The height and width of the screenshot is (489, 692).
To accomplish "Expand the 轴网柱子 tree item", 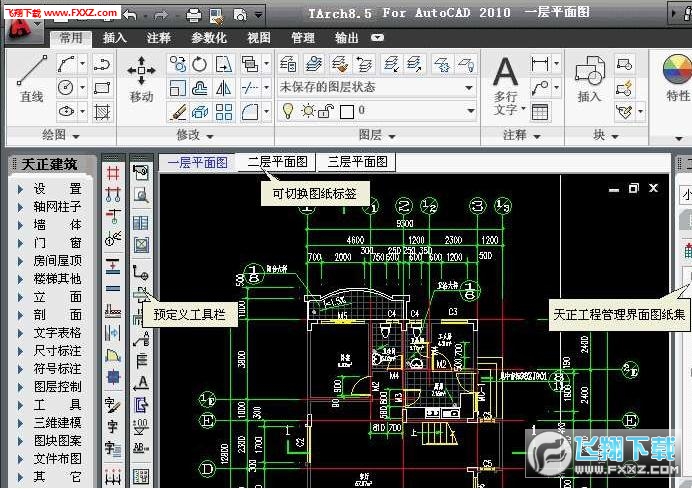I will [20, 207].
